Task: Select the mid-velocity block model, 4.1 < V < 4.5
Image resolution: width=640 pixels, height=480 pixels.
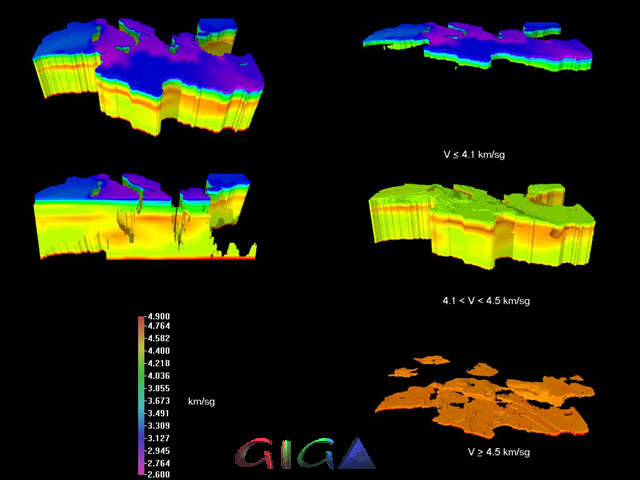Action: click(x=482, y=226)
